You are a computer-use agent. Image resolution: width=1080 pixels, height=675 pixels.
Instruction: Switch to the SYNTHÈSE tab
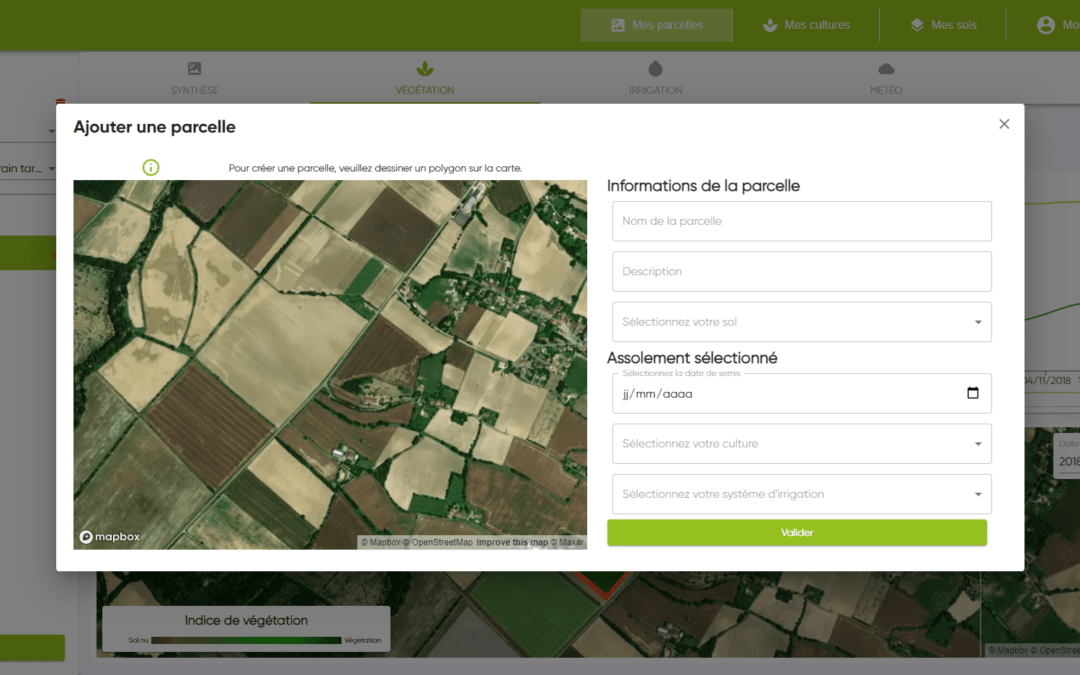pos(194,78)
